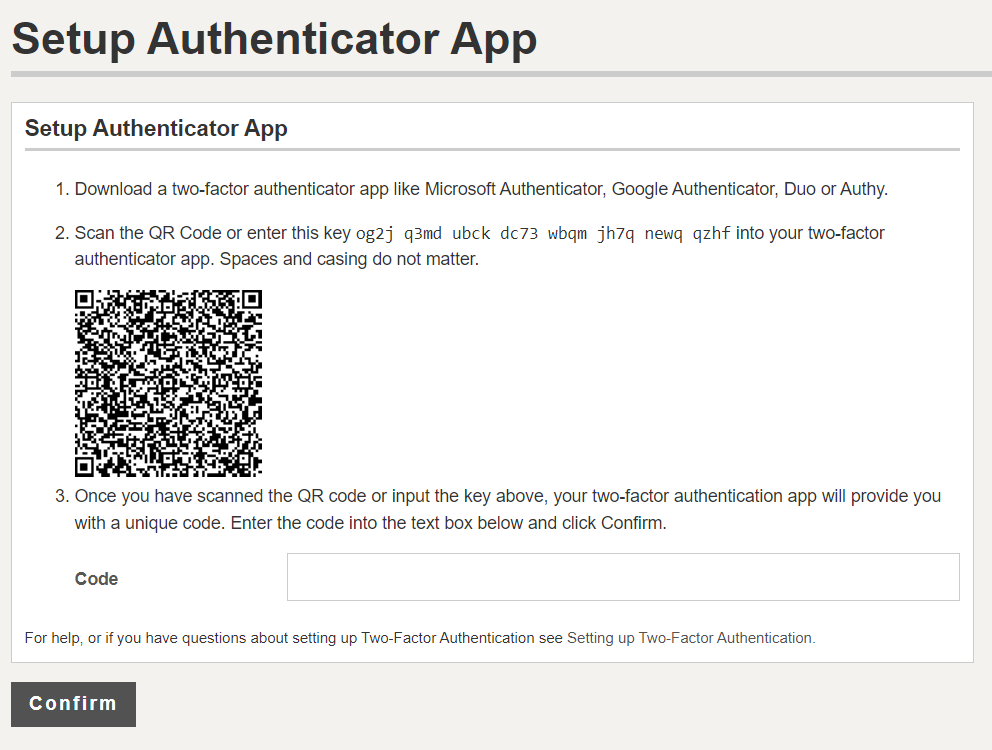Click the Spaces and casing do not matter text

click(349, 259)
